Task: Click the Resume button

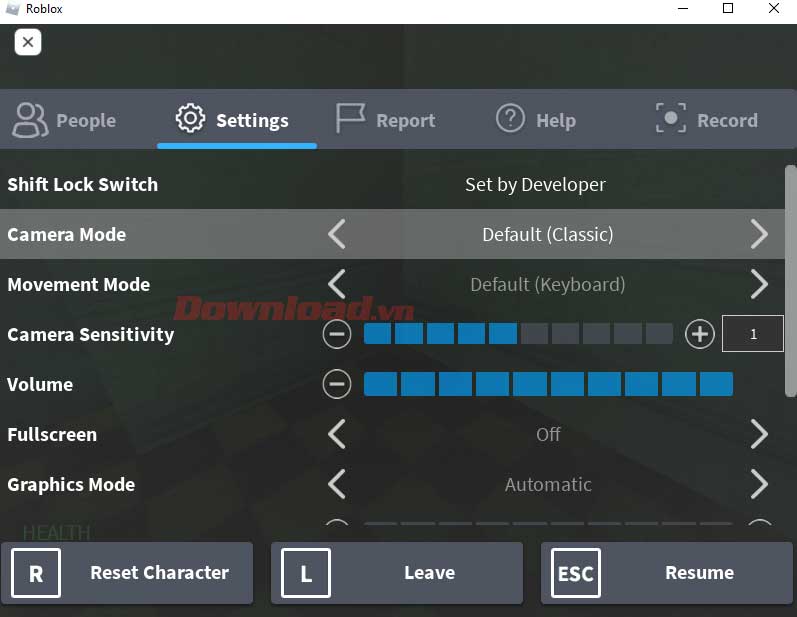Action: click(667, 573)
